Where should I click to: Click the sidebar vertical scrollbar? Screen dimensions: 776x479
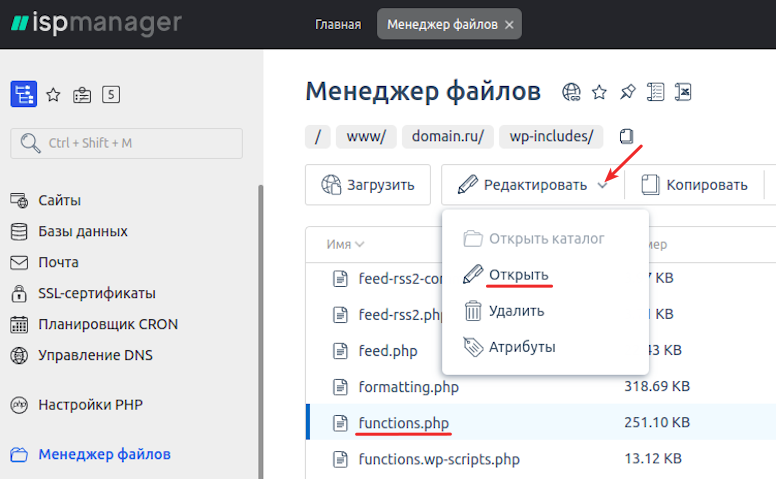click(261, 332)
